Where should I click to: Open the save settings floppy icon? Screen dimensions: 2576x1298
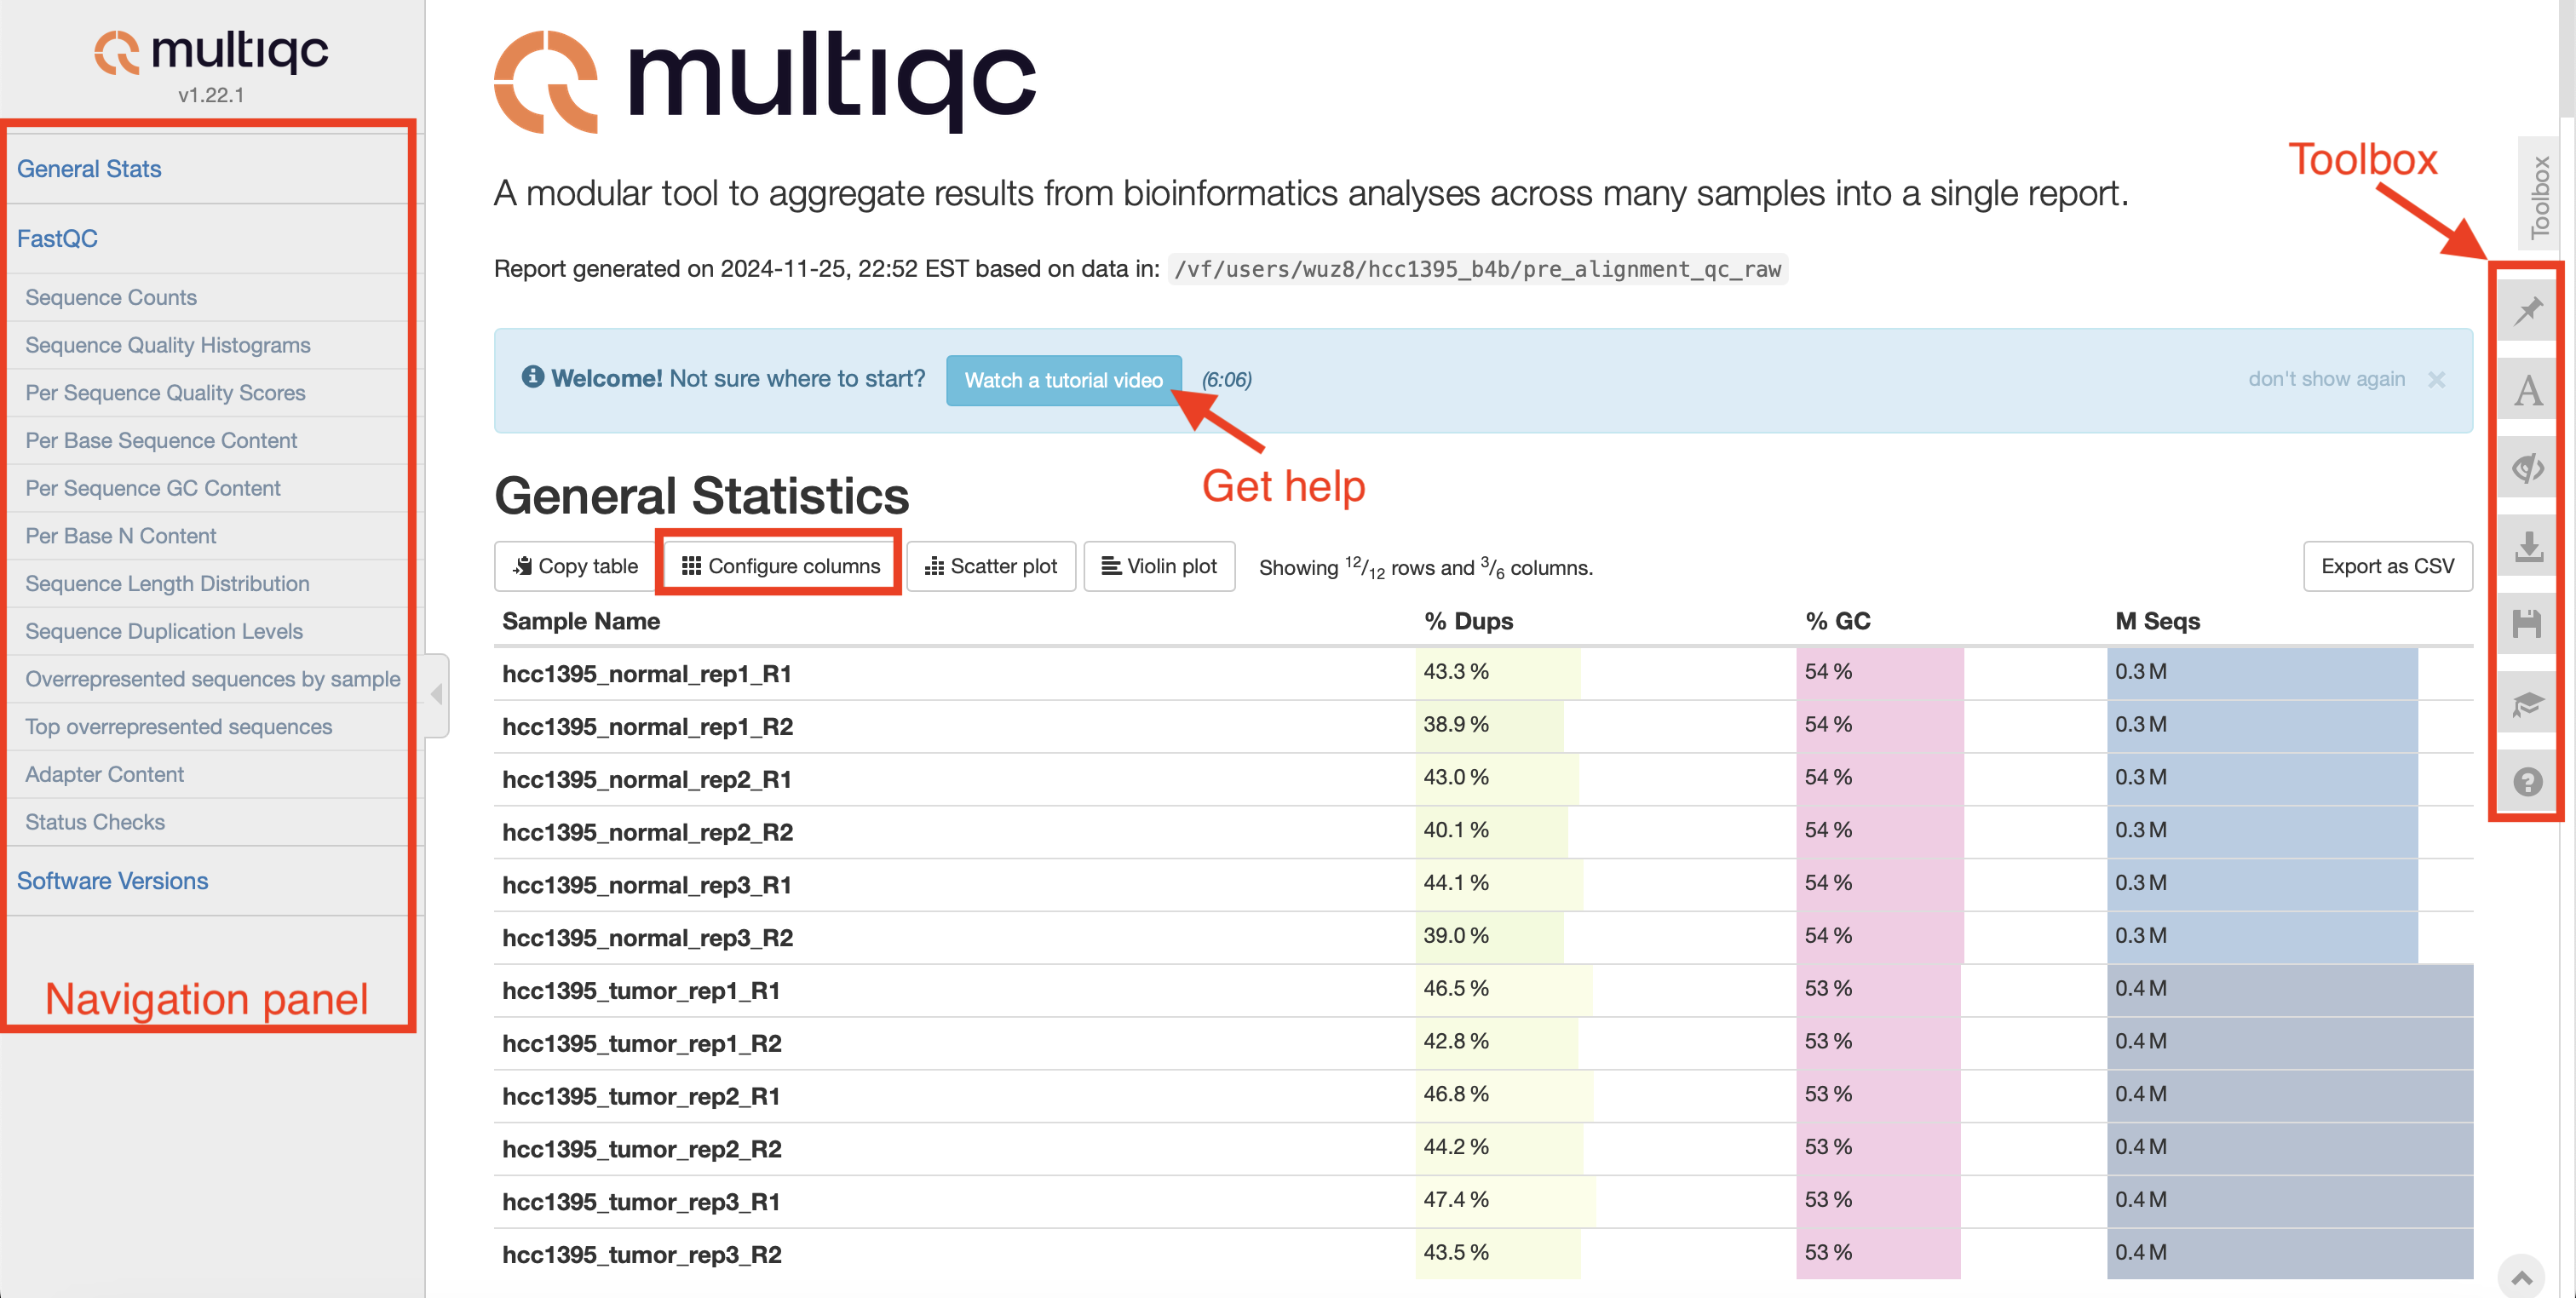[x=2528, y=624]
